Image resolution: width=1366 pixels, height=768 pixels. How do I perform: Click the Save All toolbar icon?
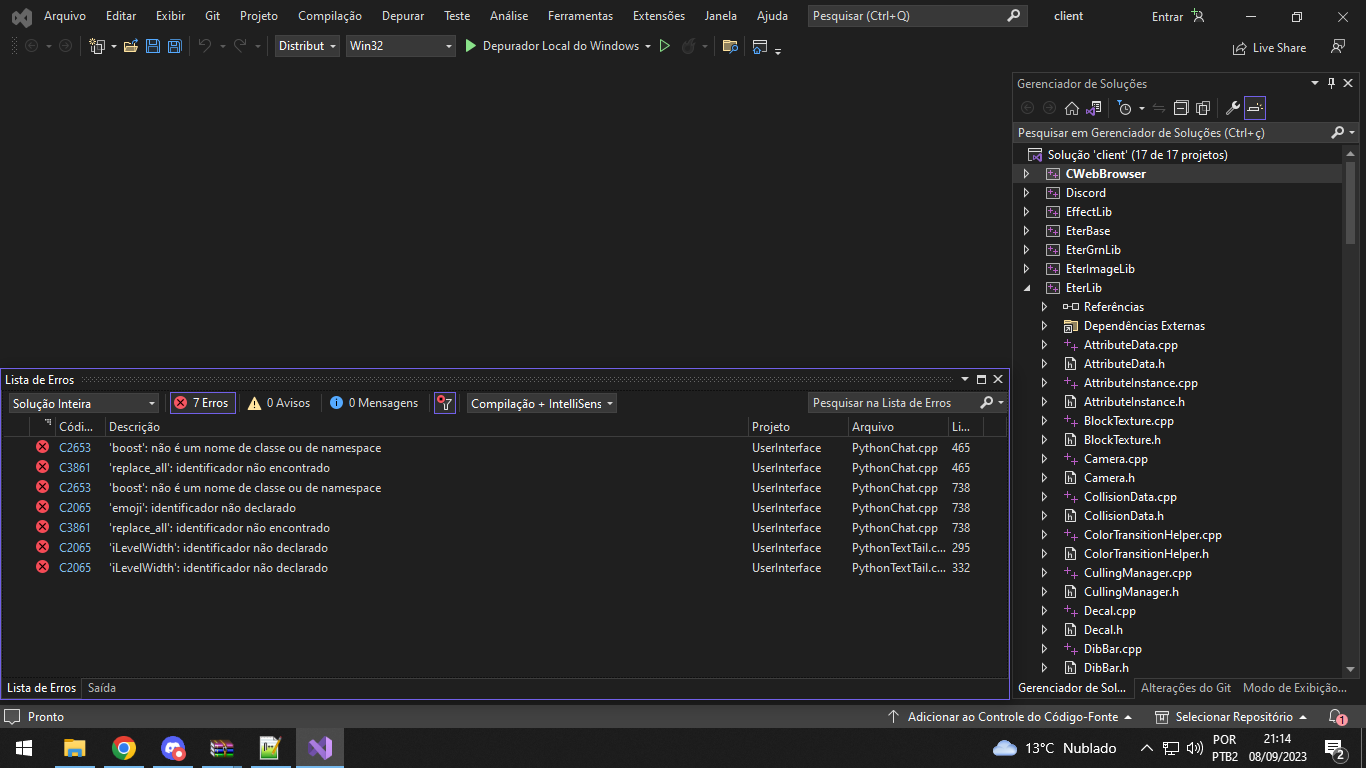click(x=173, y=46)
